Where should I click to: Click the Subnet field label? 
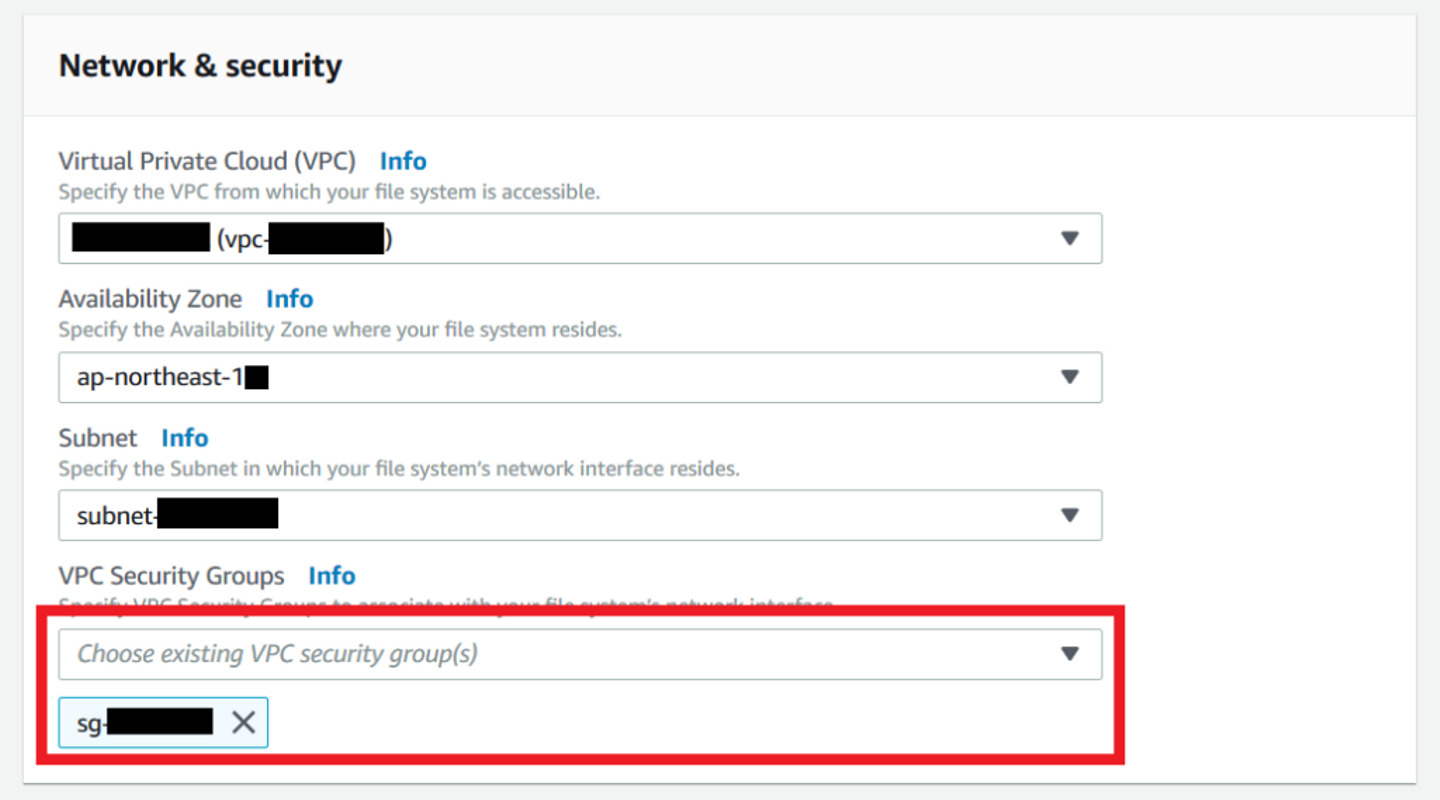(98, 438)
